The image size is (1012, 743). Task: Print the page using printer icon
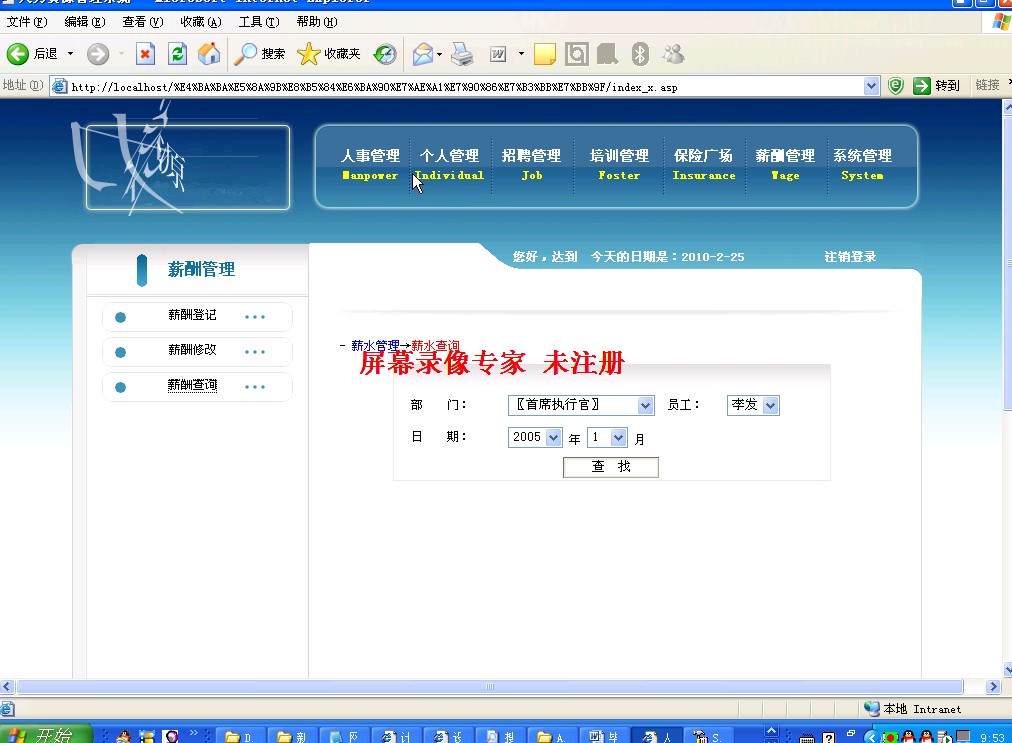click(x=462, y=54)
